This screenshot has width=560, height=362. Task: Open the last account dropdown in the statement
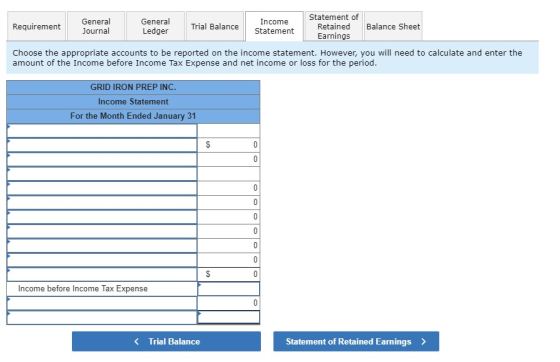[102, 317]
